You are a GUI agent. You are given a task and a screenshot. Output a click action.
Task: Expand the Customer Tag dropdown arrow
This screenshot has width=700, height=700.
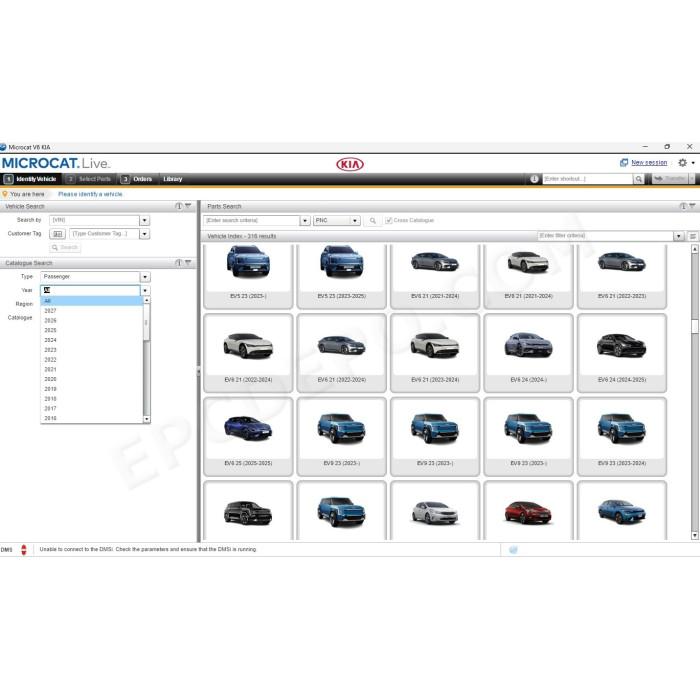145,234
